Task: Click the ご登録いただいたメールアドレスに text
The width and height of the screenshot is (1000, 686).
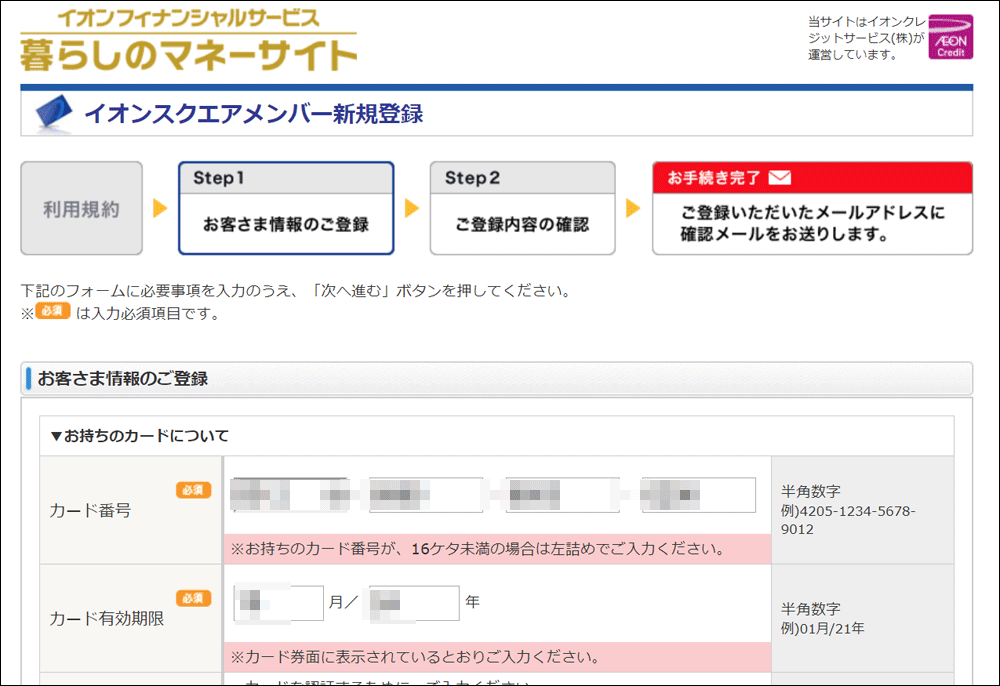Action: [812, 212]
